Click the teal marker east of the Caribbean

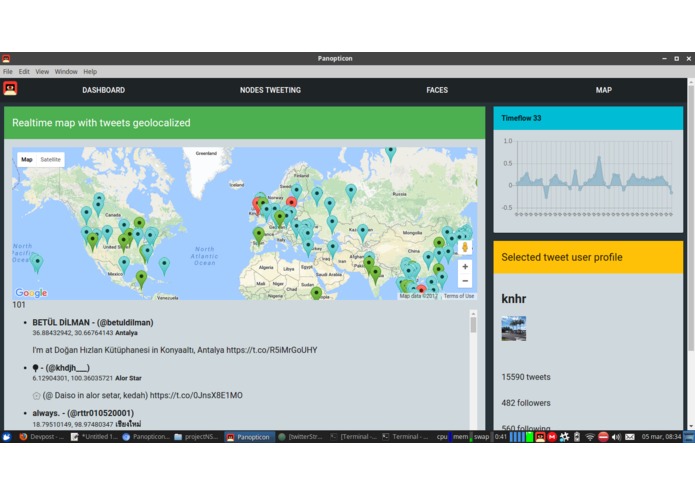tap(164, 265)
